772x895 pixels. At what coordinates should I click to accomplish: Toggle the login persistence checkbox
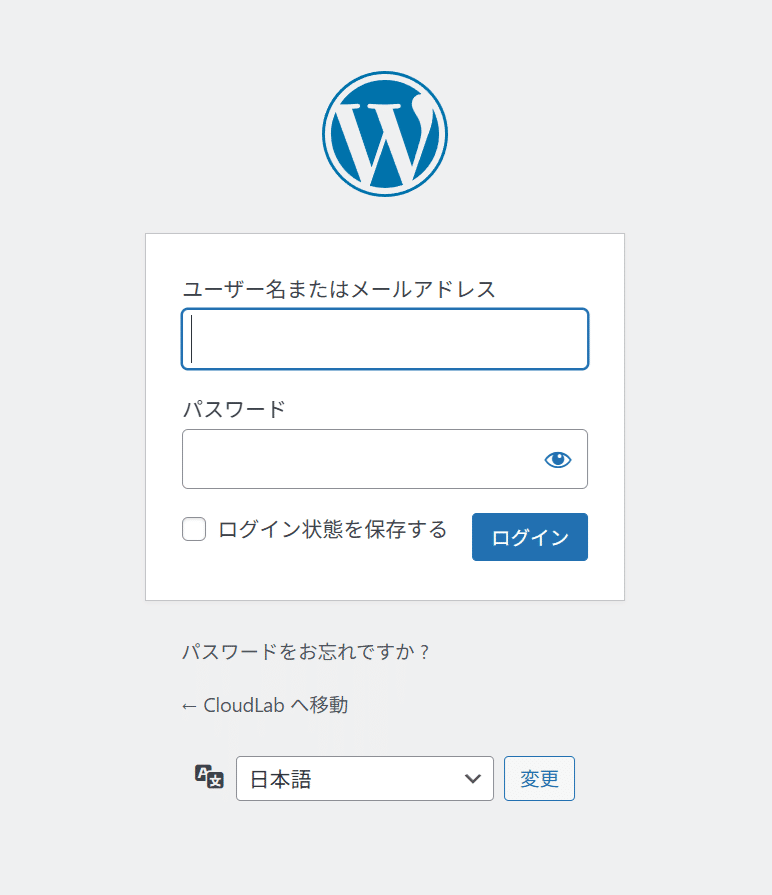[194, 528]
